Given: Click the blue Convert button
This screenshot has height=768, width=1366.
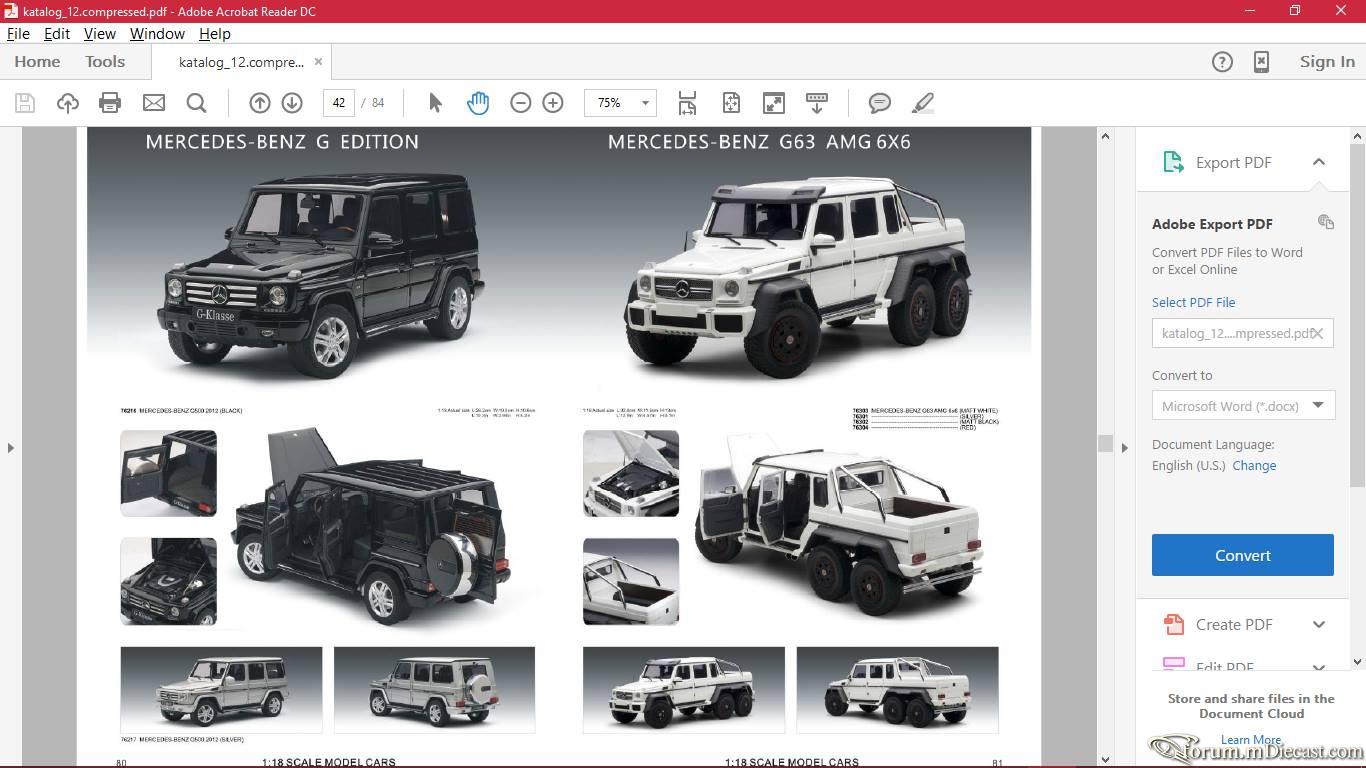Looking at the screenshot, I should click(x=1243, y=555).
